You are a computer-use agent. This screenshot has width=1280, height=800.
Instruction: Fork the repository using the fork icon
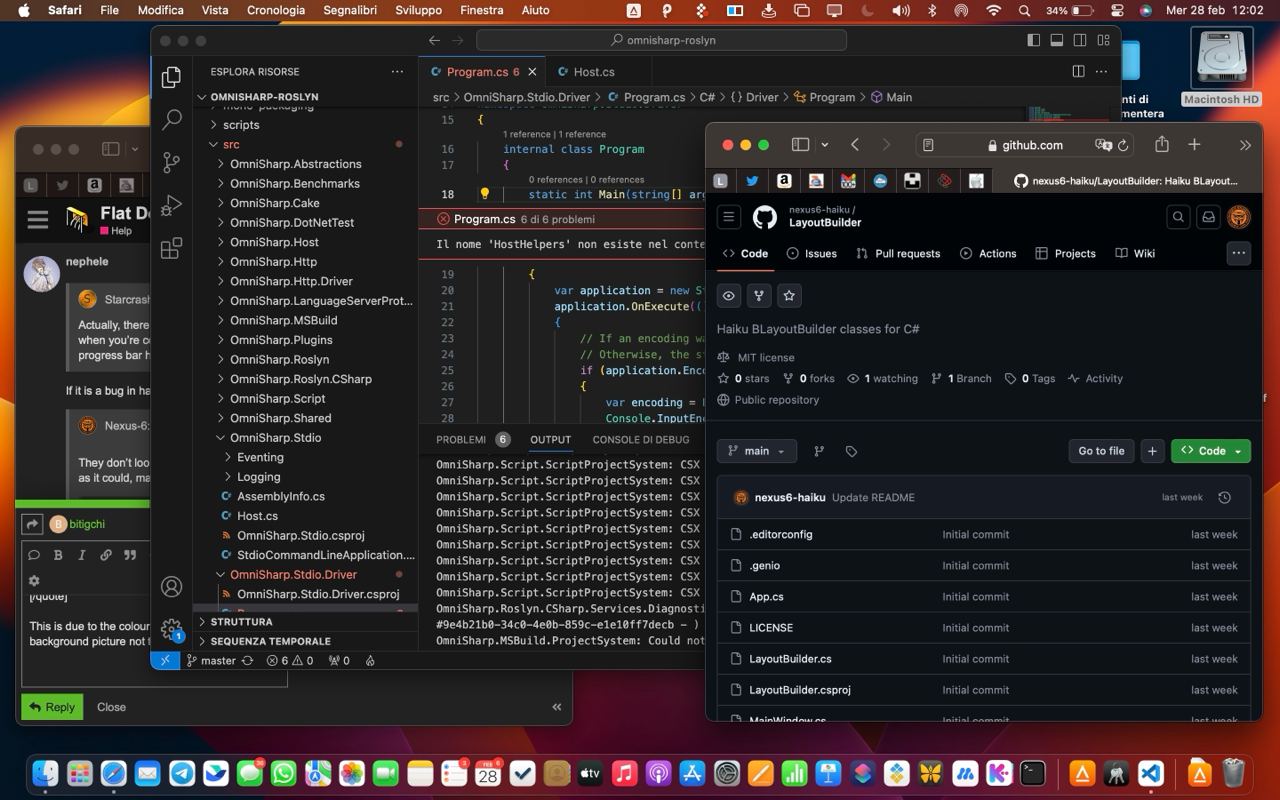759,296
